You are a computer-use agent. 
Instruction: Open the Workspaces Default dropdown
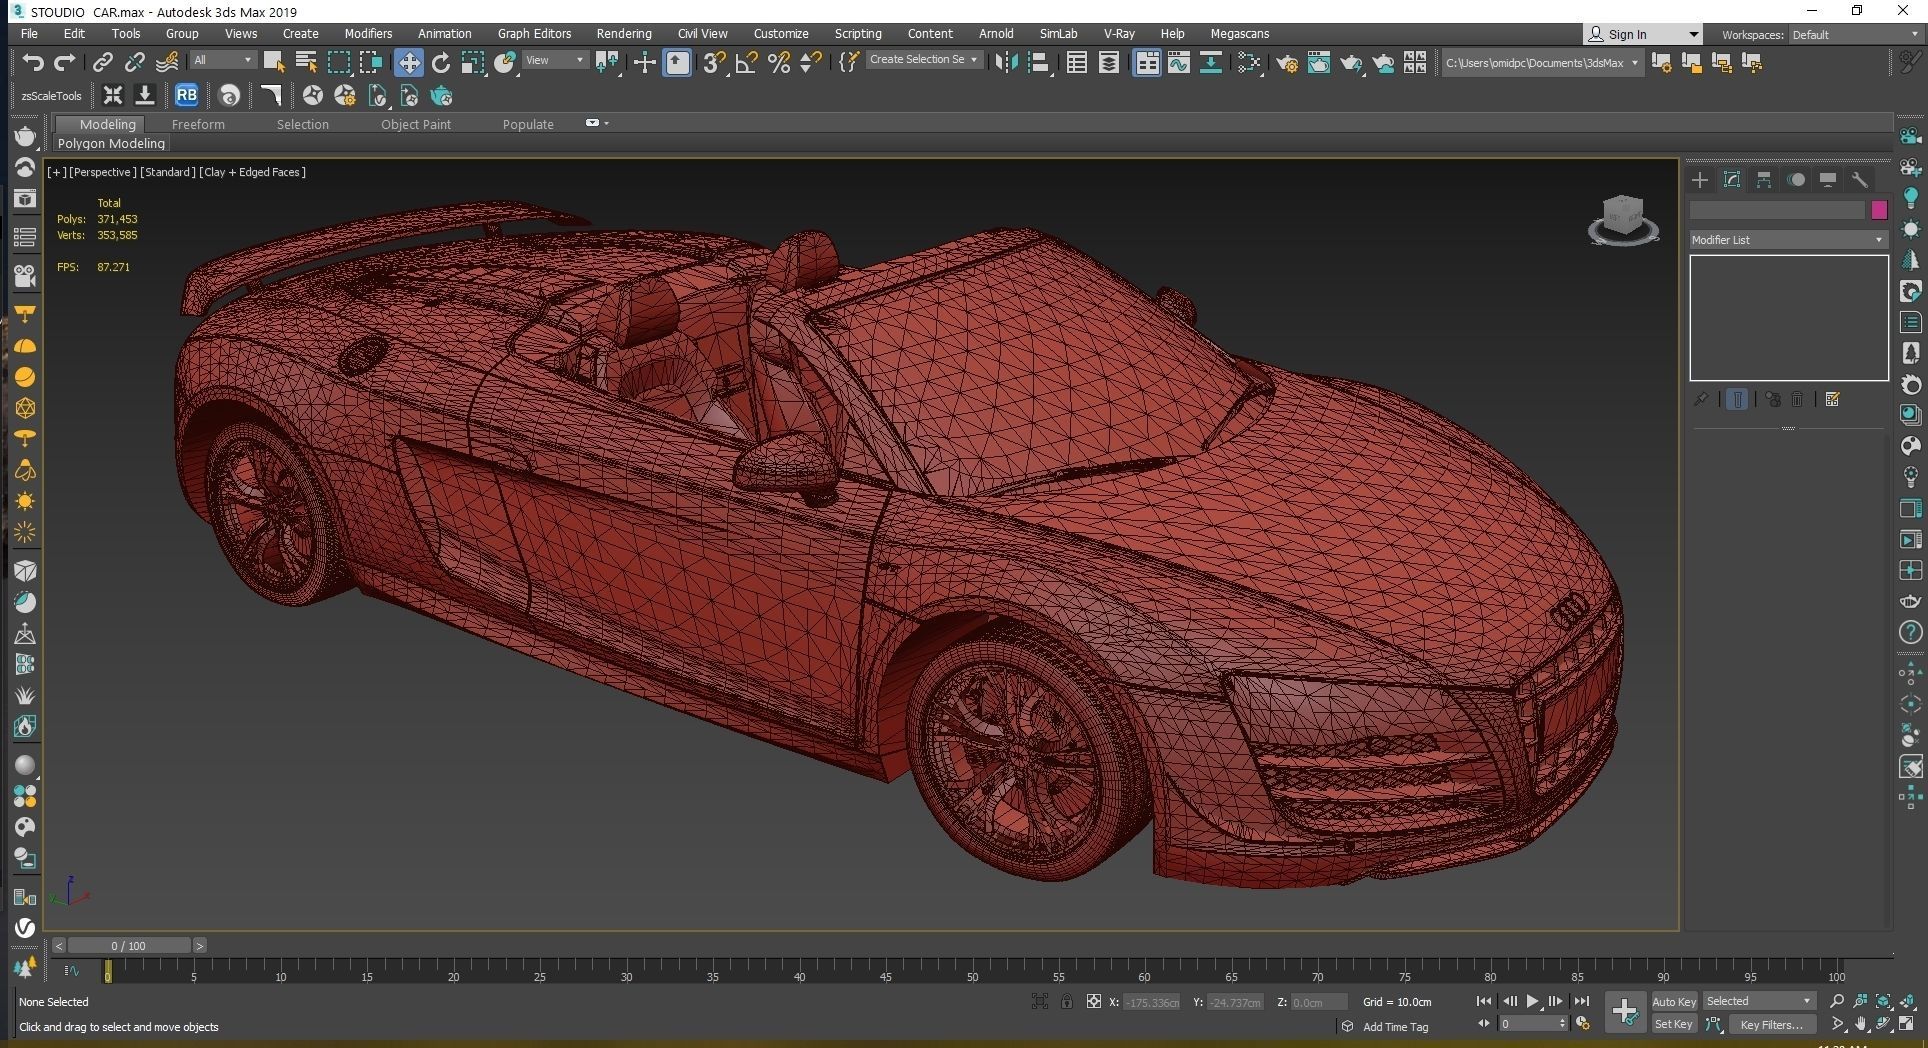pyautogui.click(x=1854, y=35)
